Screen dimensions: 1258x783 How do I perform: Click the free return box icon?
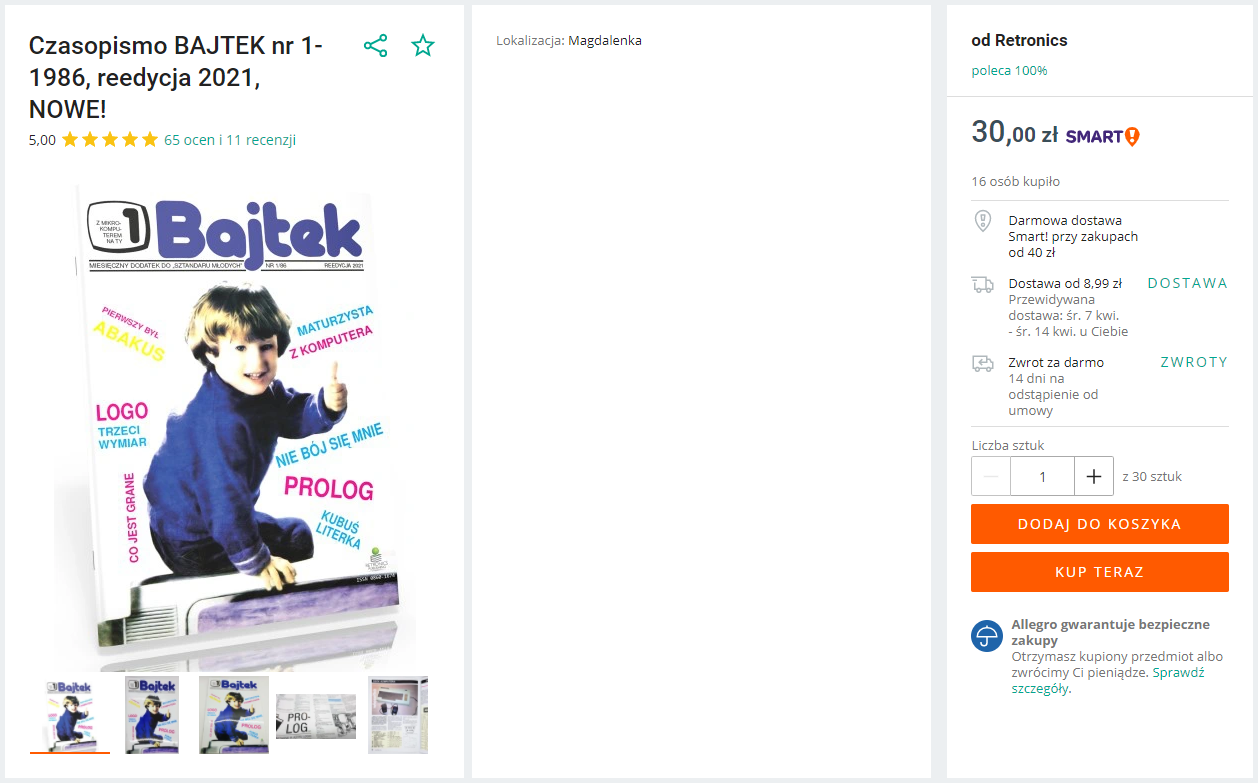(982, 364)
